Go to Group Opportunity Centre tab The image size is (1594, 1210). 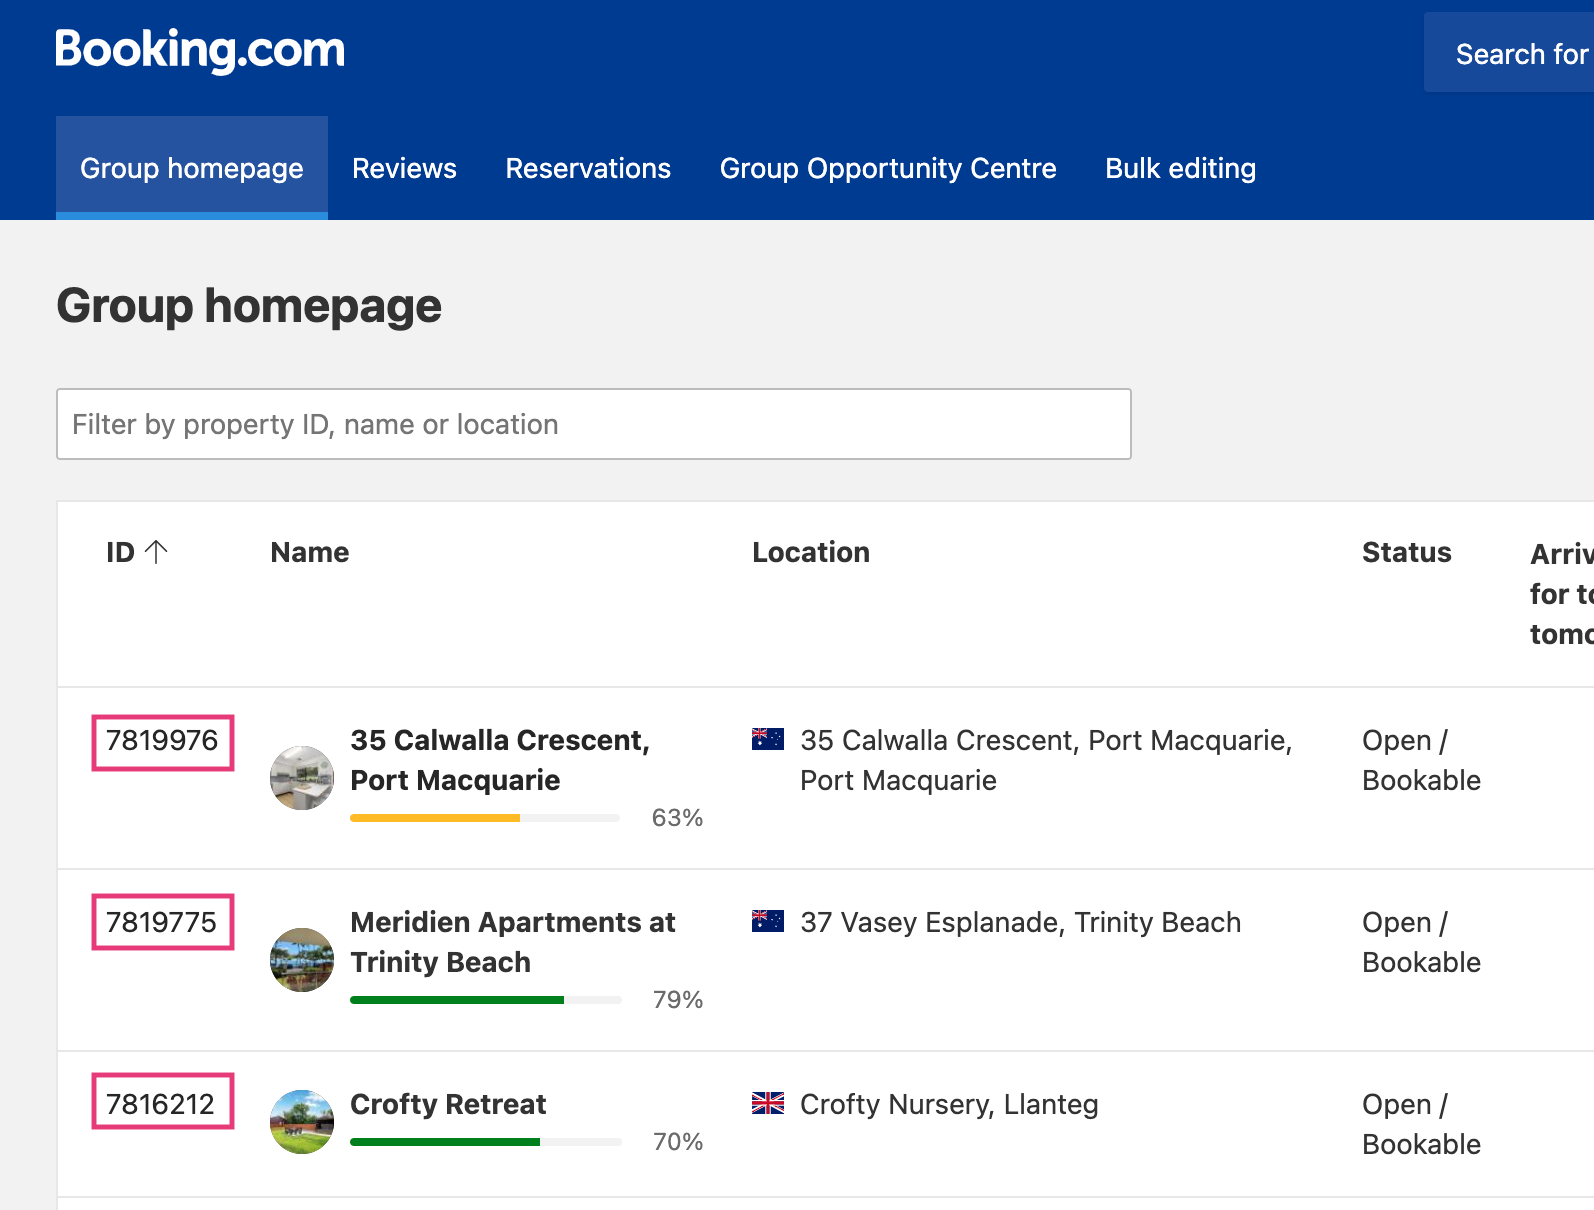(x=888, y=168)
